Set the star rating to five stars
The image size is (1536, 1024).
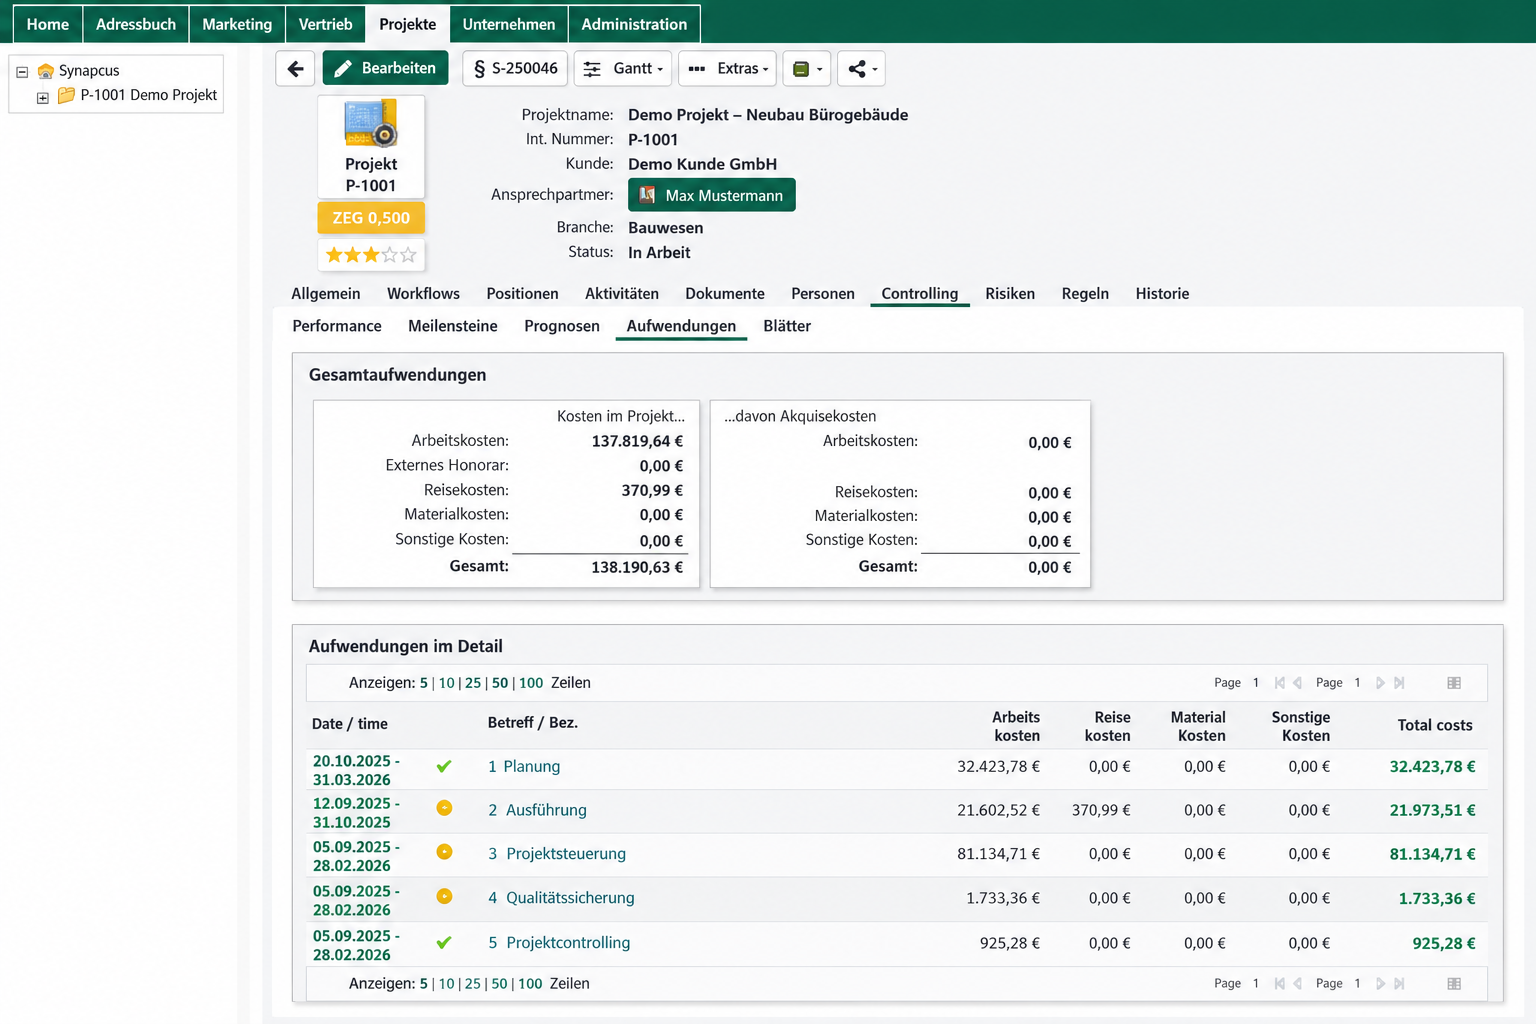coord(408,255)
